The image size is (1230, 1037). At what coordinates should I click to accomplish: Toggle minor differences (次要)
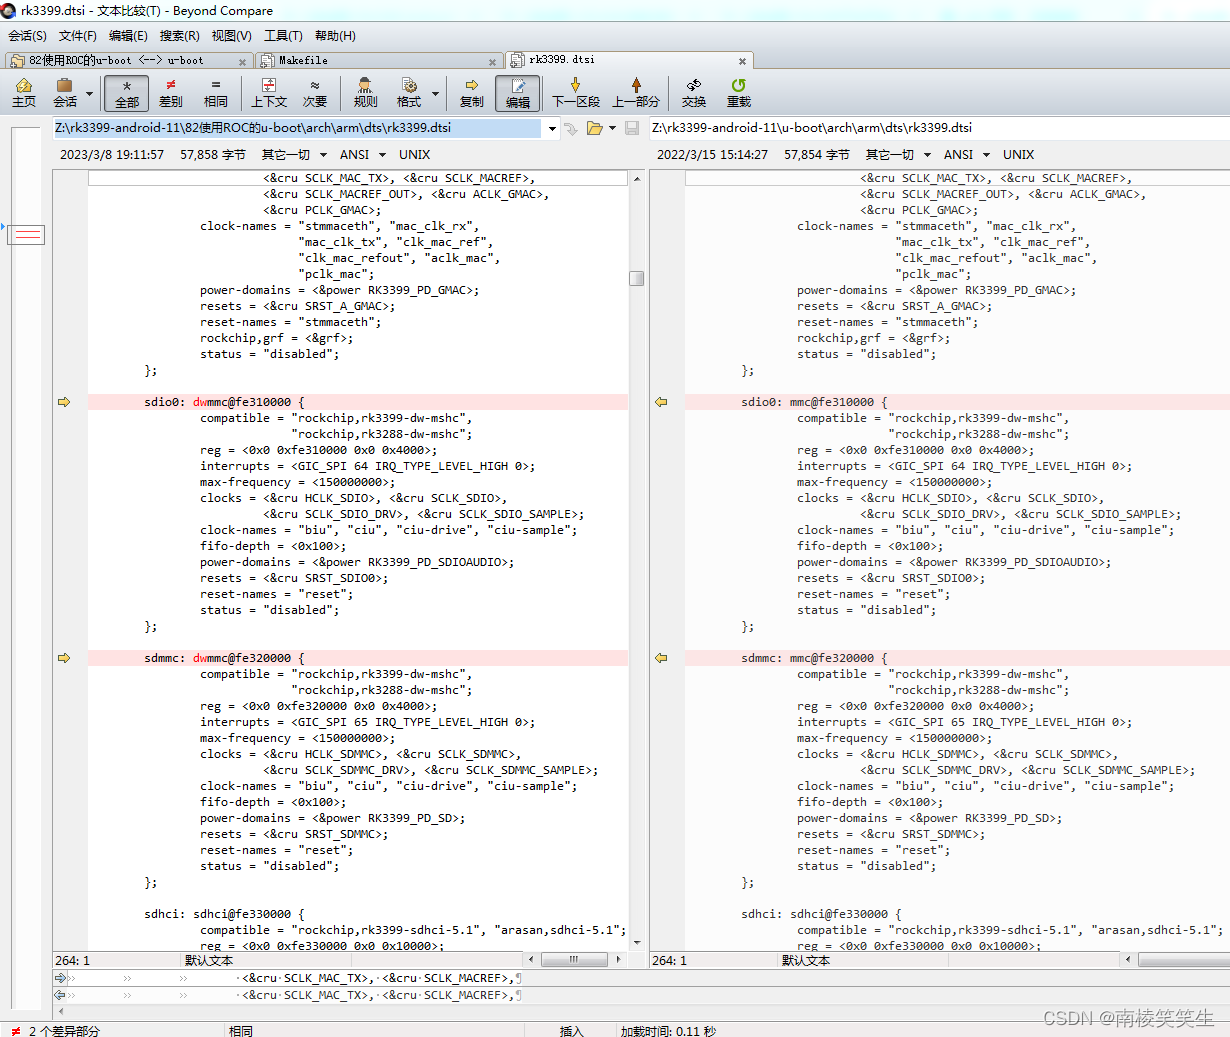[x=315, y=93]
